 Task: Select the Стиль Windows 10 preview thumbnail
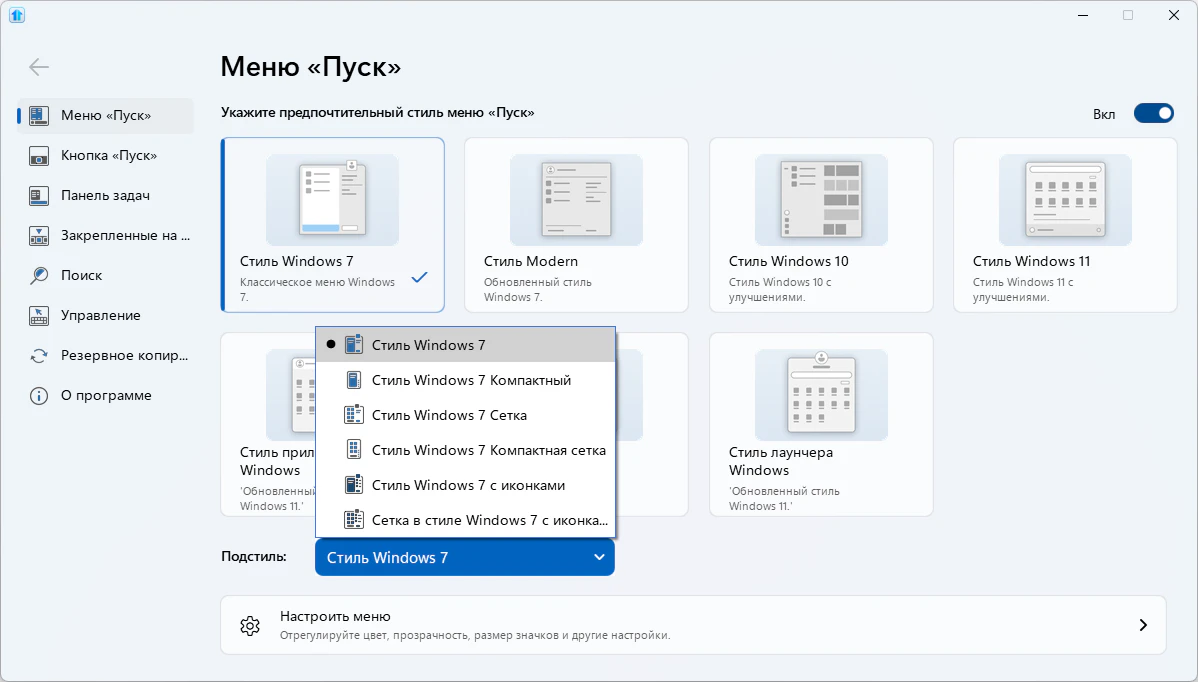(x=821, y=199)
